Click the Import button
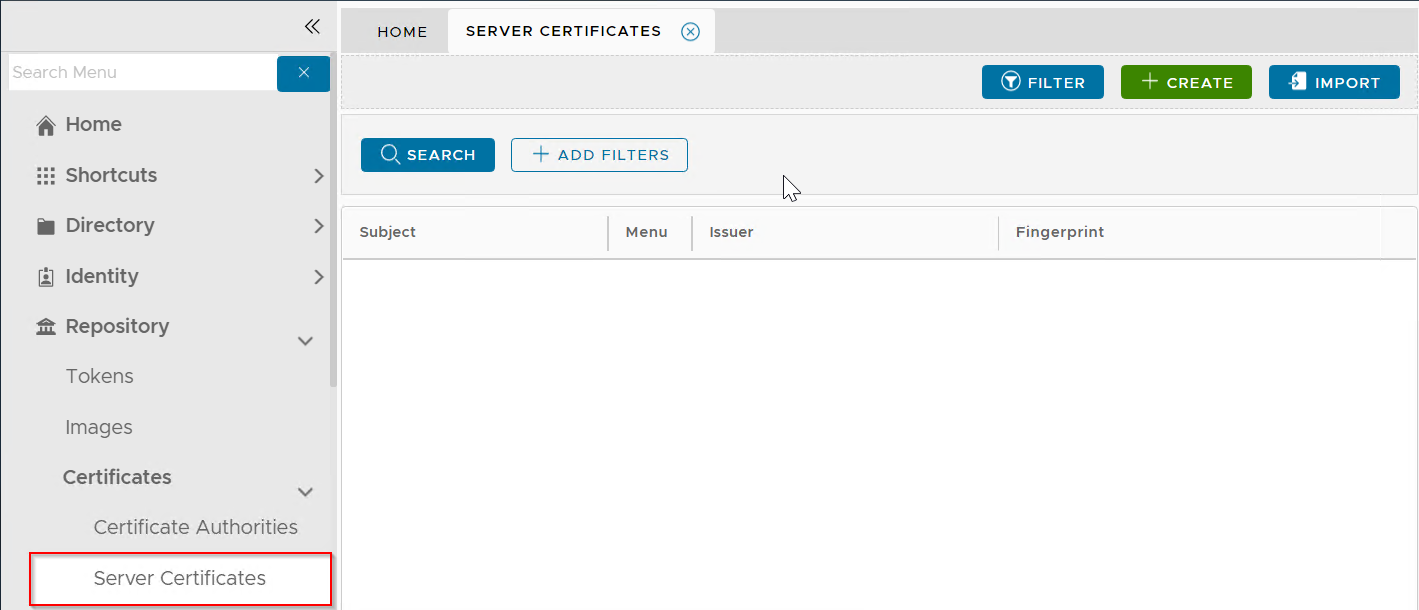This screenshot has width=1419, height=610. pyautogui.click(x=1334, y=83)
